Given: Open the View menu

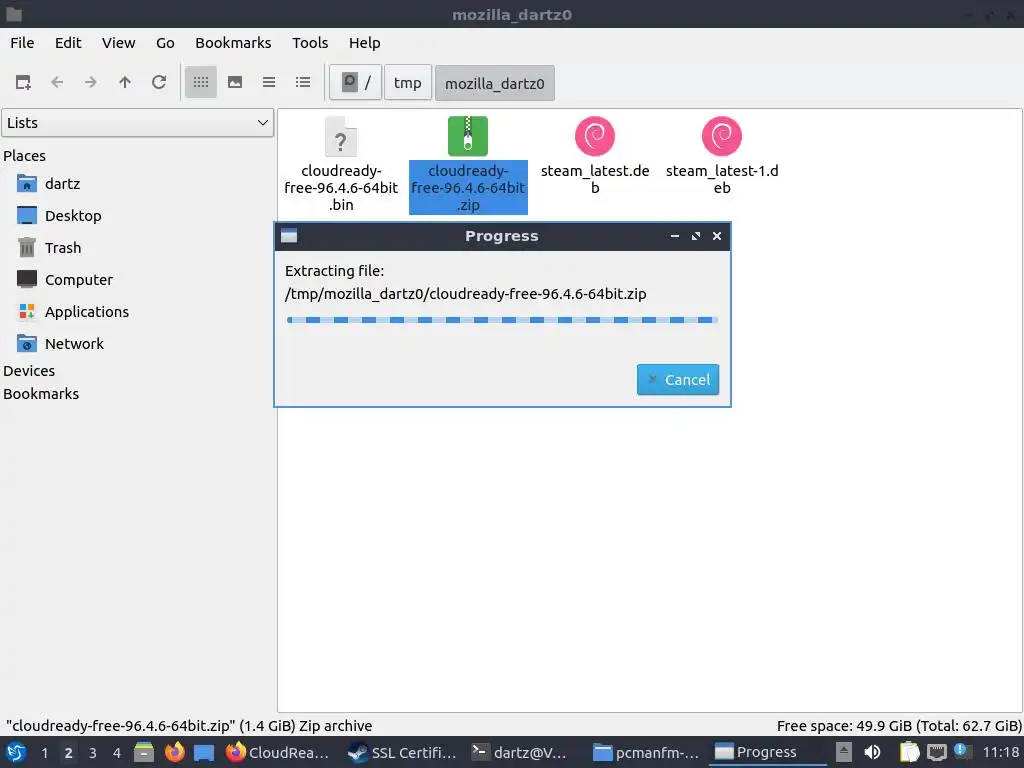Looking at the screenshot, I should pos(118,42).
